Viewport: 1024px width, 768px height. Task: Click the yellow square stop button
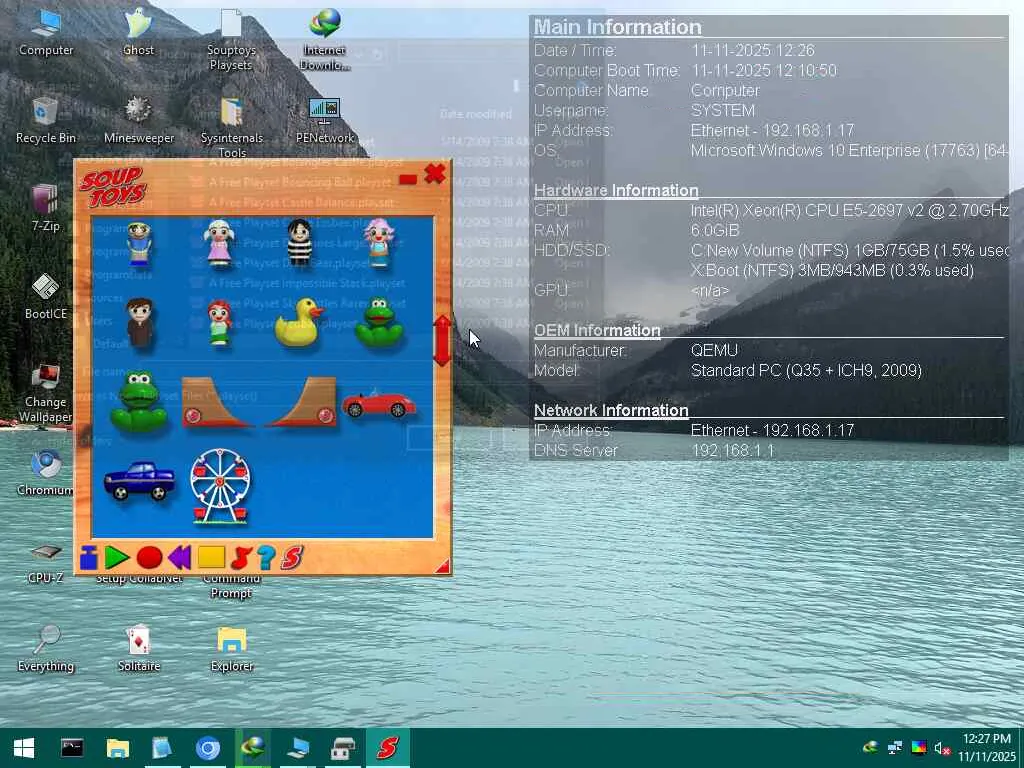pyautogui.click(x=211, y=558)
